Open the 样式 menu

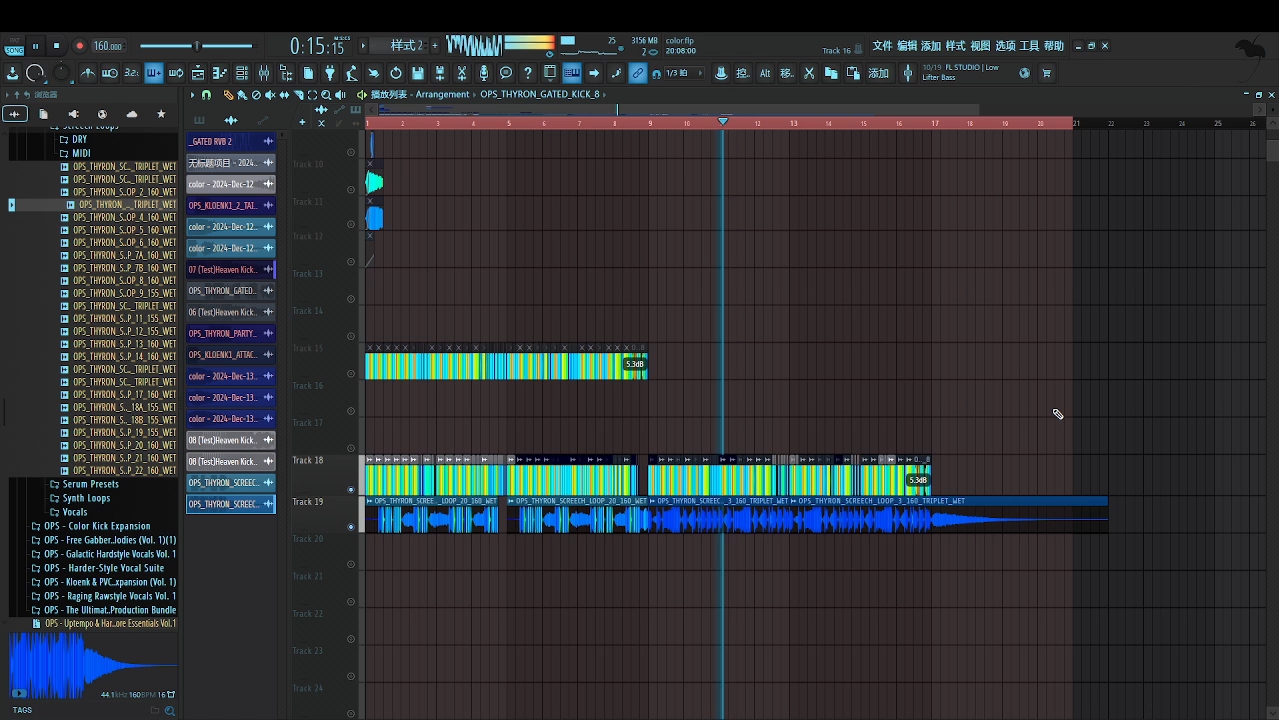956,46
